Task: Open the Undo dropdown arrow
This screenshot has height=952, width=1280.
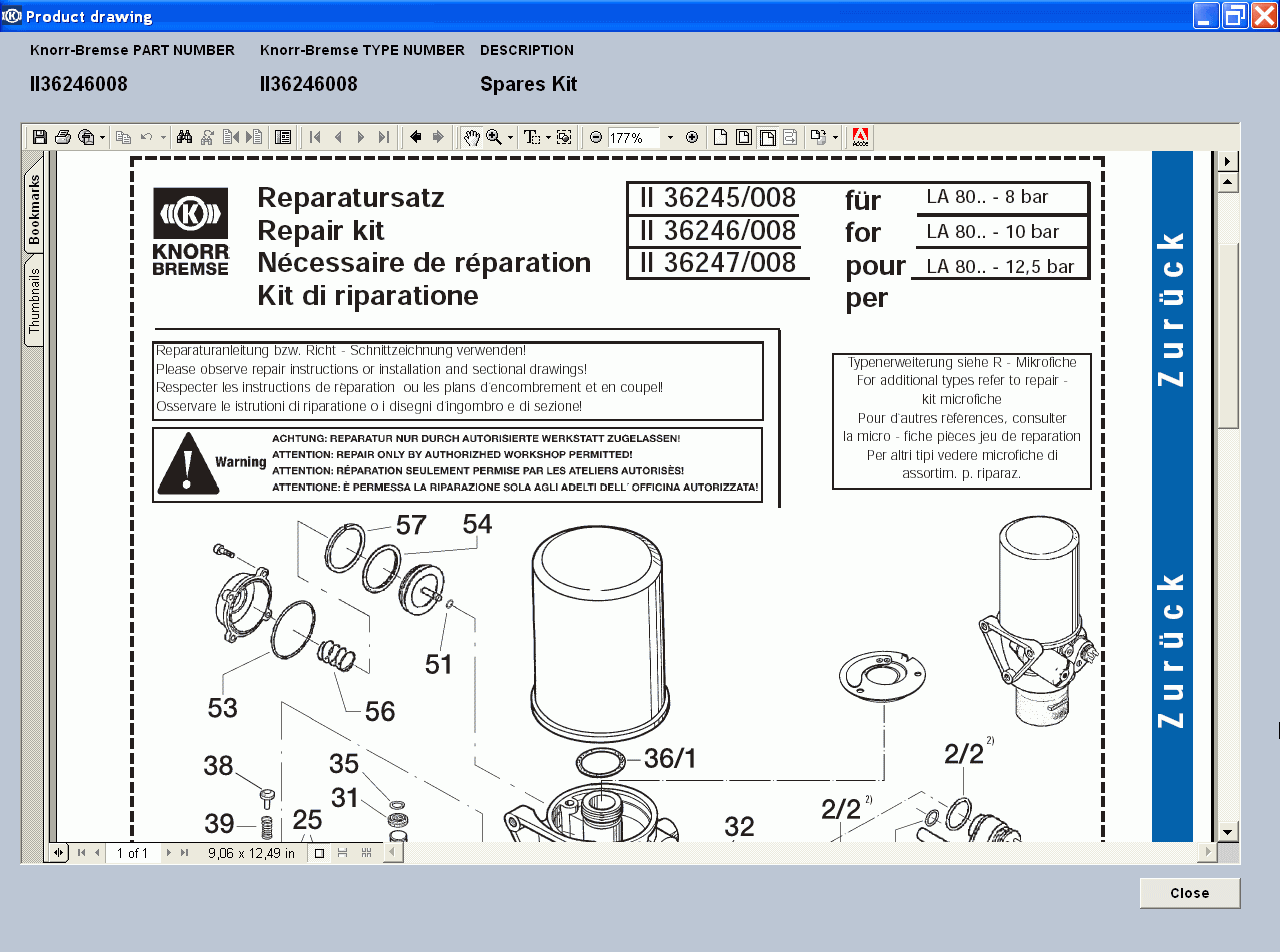Action: (x=164, y=137)
